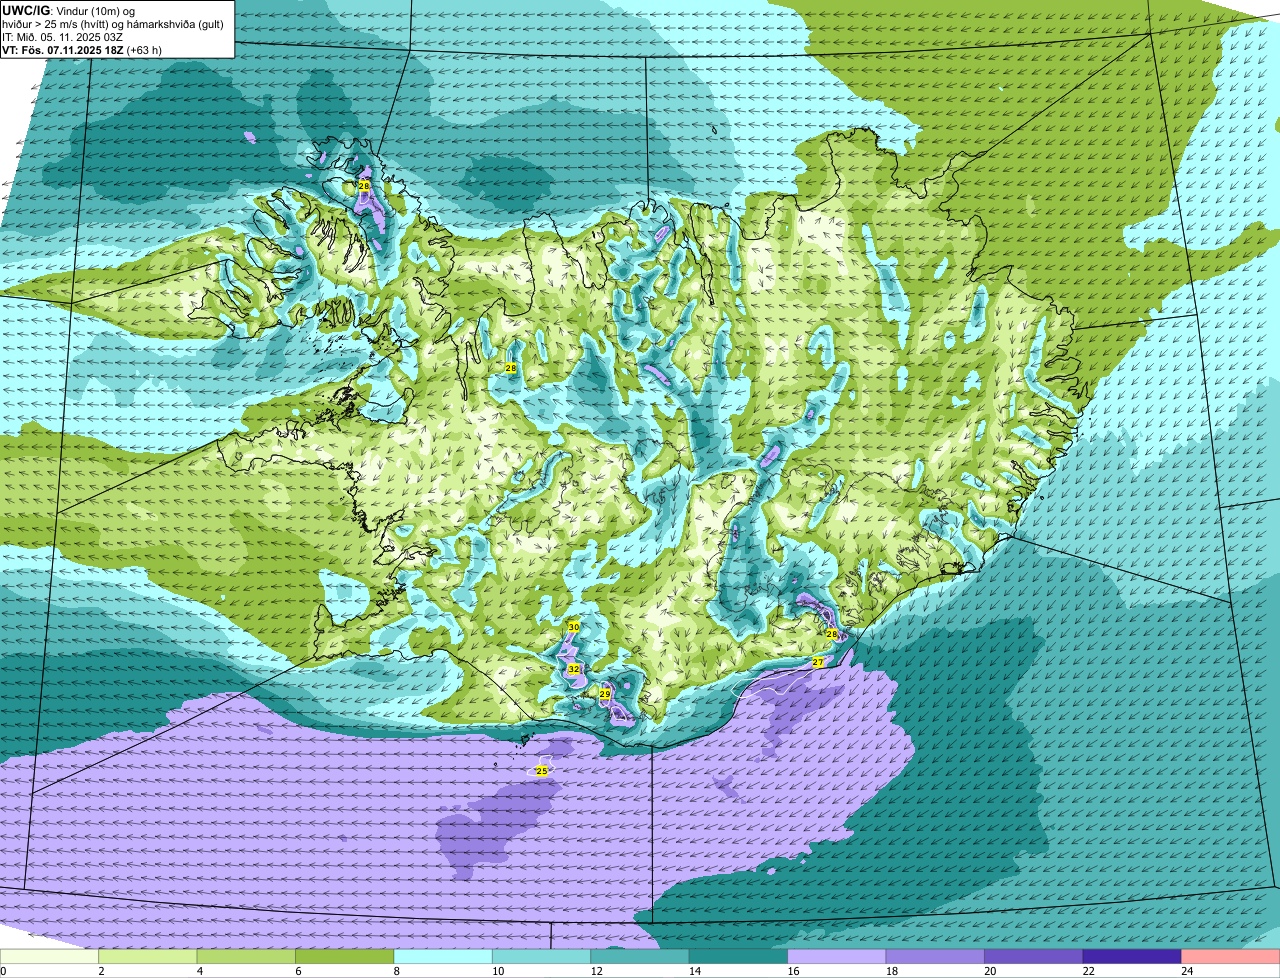Click the 22–24 m/s dark indigo legend swatch

[x=1132, y=956]
